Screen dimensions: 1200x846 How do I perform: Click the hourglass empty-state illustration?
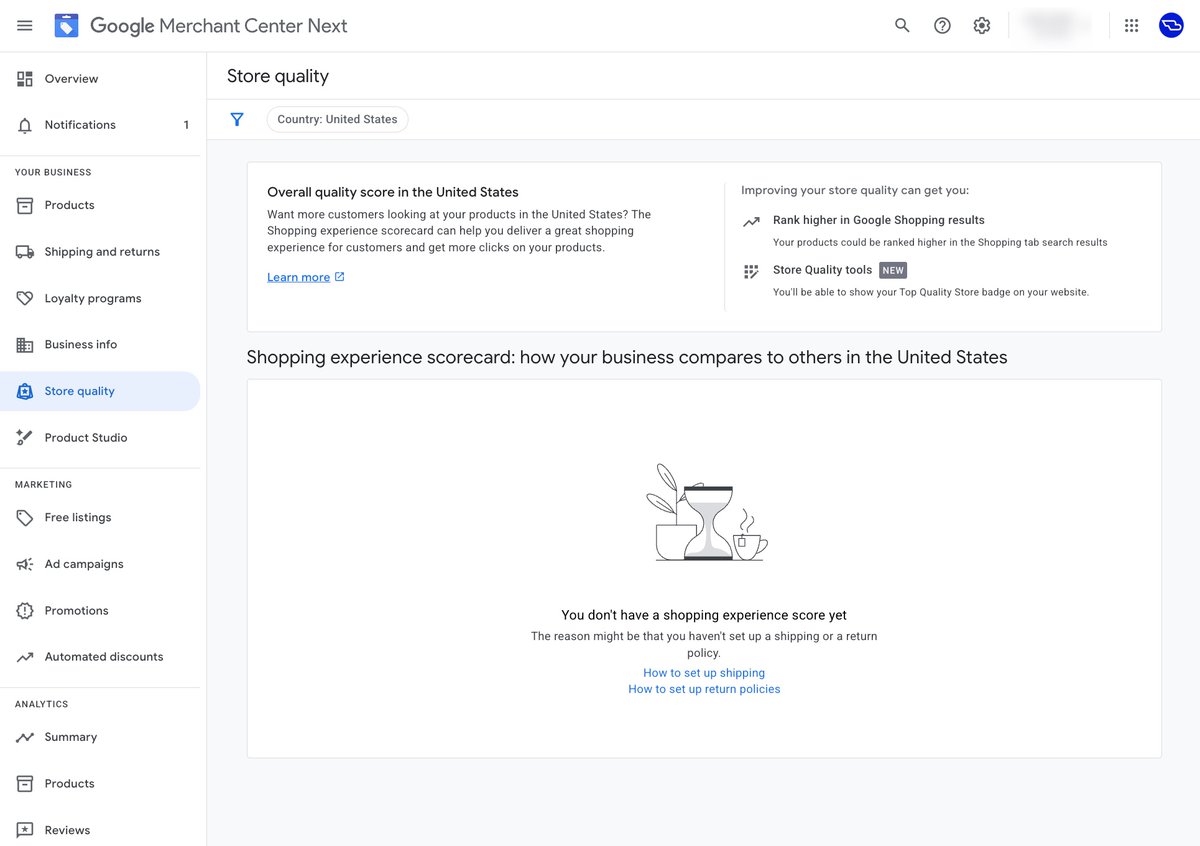click(707, 512)
